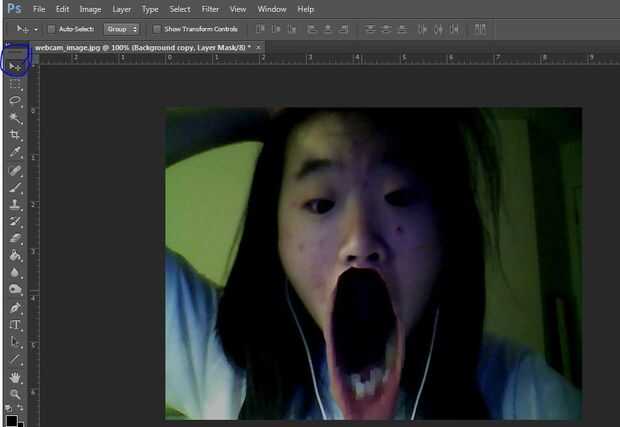
Task: Select the Move tool in the toolbox
Action: click(x=15, y=66)
